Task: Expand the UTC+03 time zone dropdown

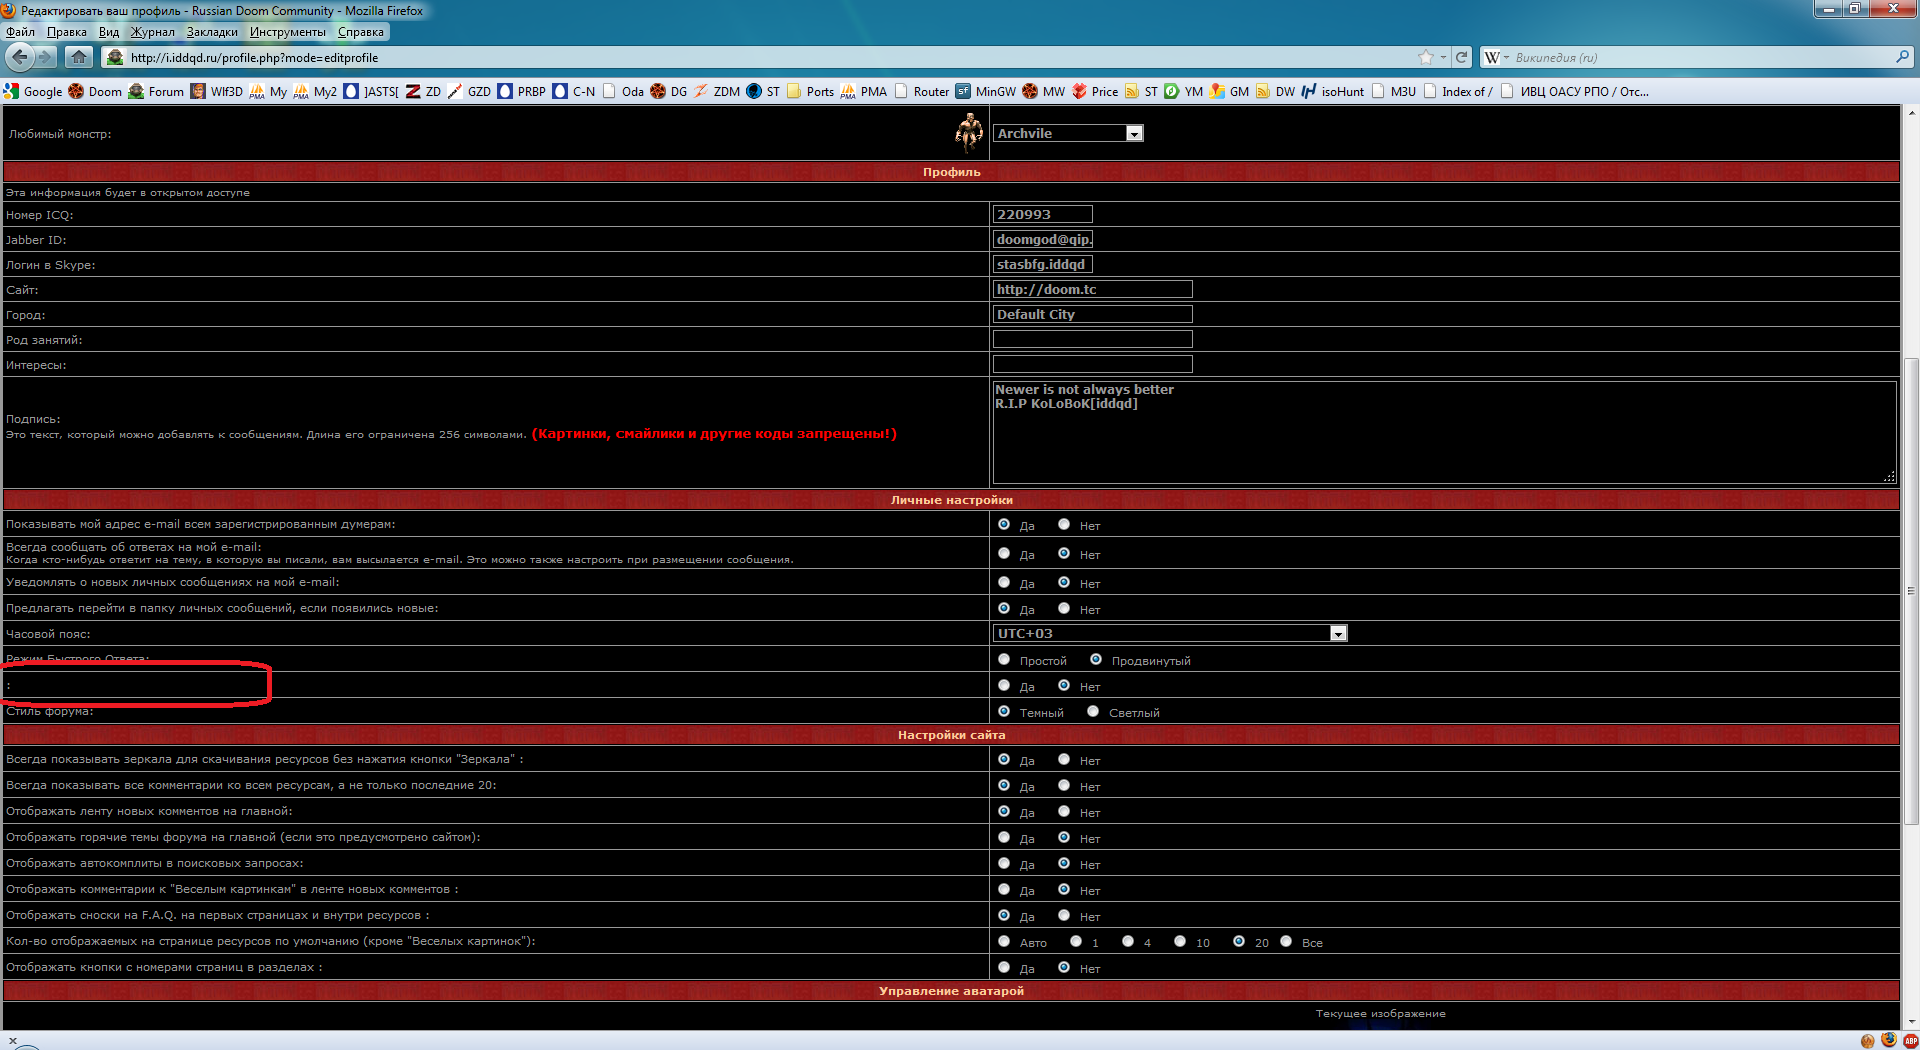Action: click(1338, 634)
